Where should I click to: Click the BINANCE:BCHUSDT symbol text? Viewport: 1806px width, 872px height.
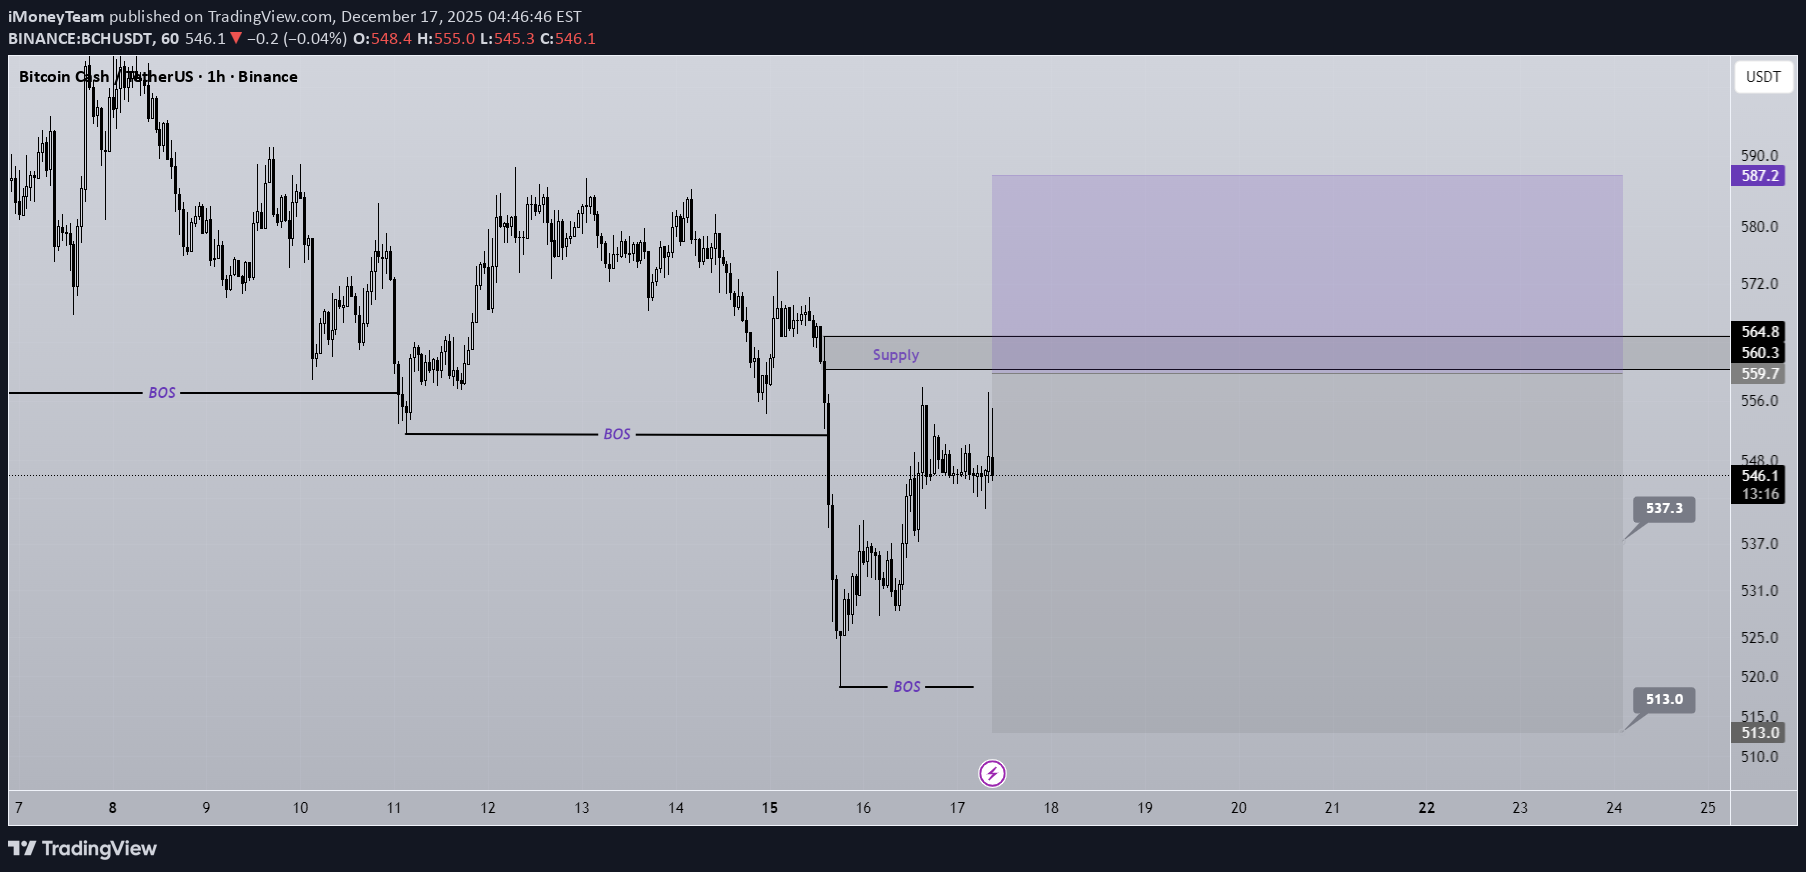pyautogui.click(x=80, y=38)
